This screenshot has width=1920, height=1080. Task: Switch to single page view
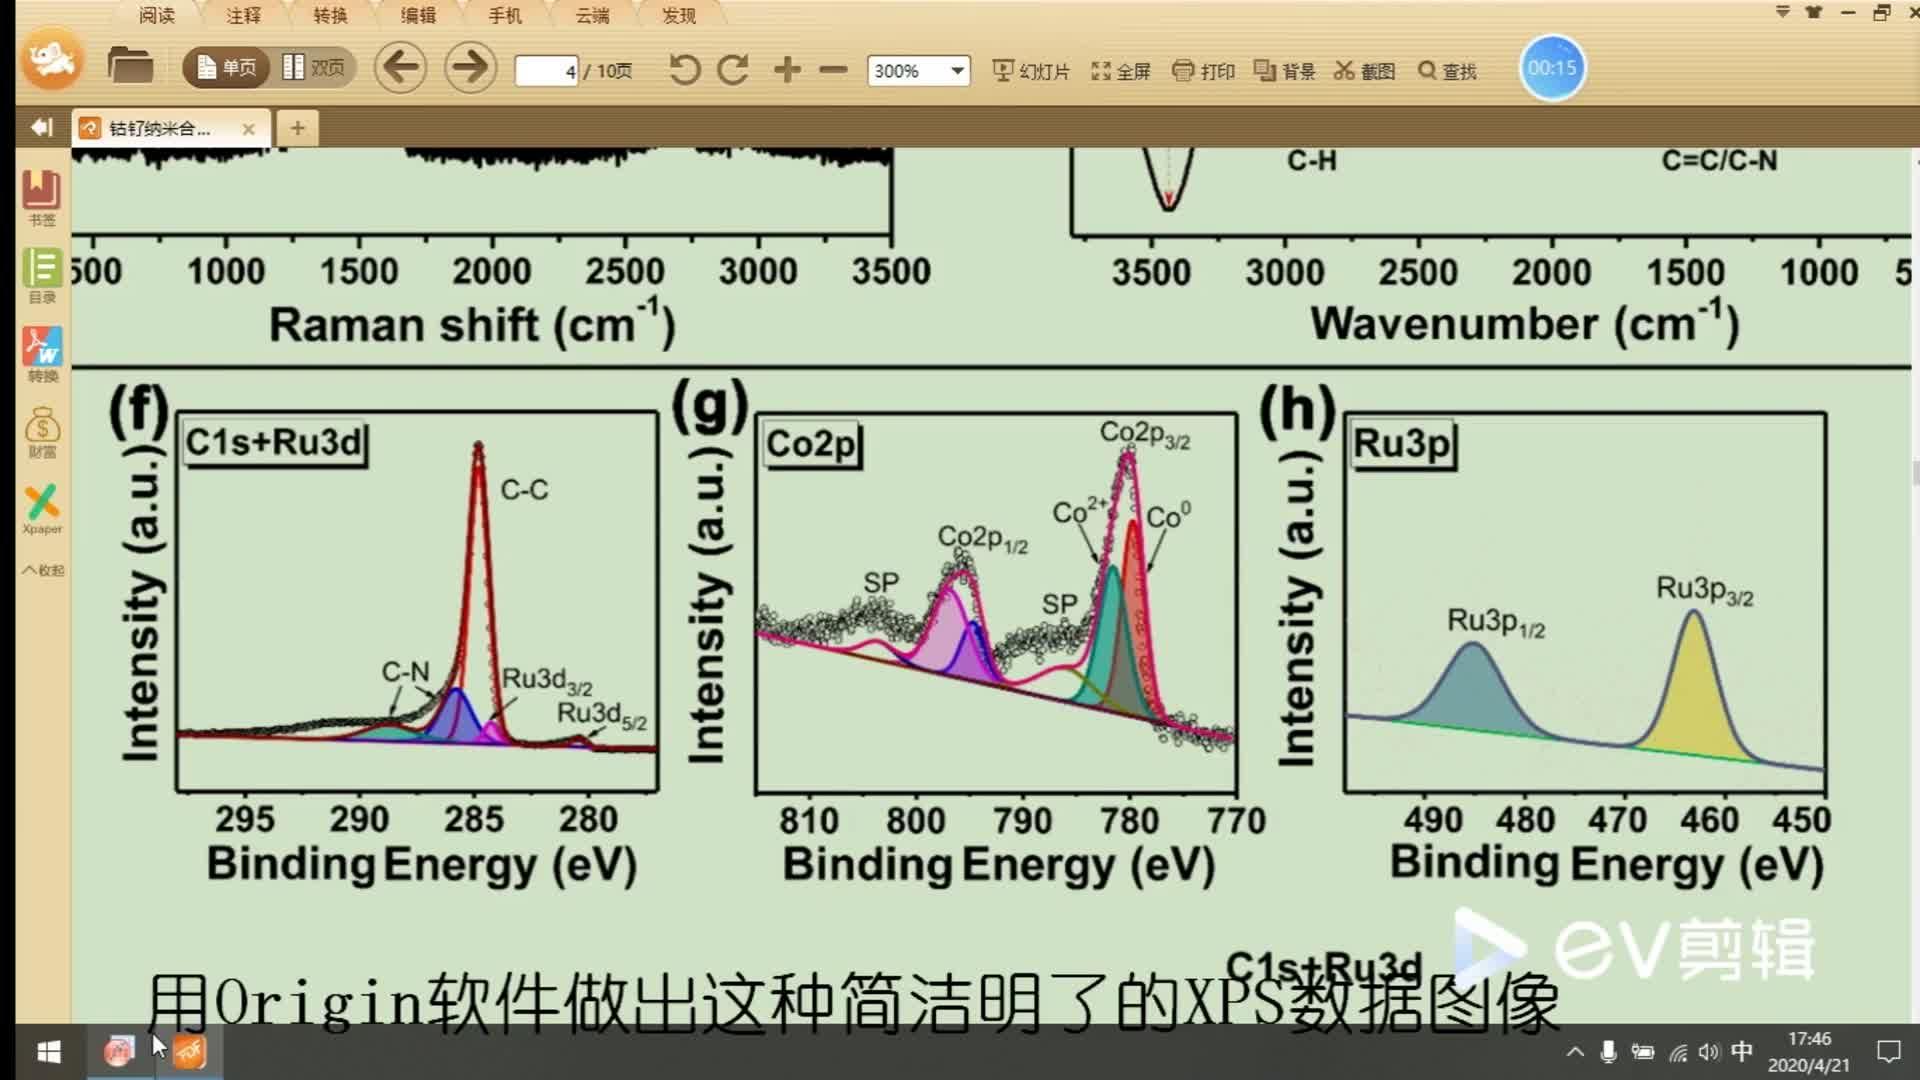tap(227, 68)
